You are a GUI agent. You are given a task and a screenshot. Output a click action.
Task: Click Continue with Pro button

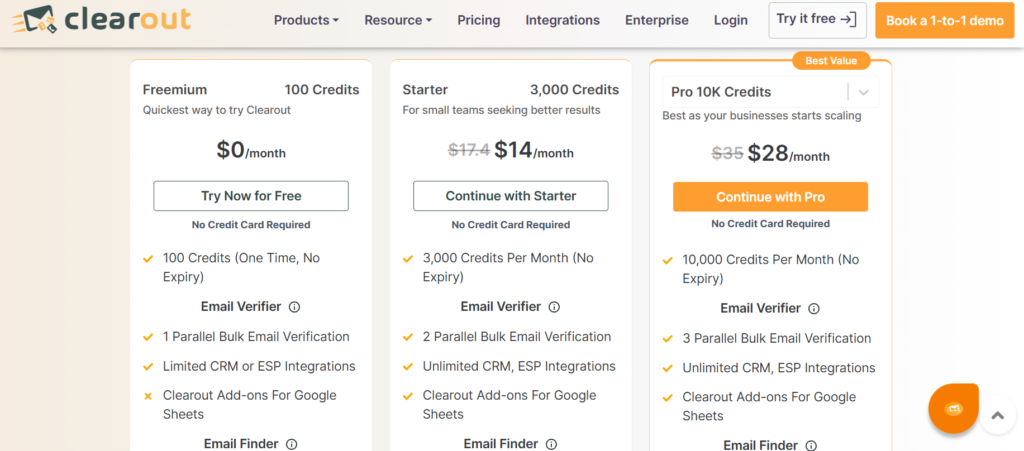point(770,197)
